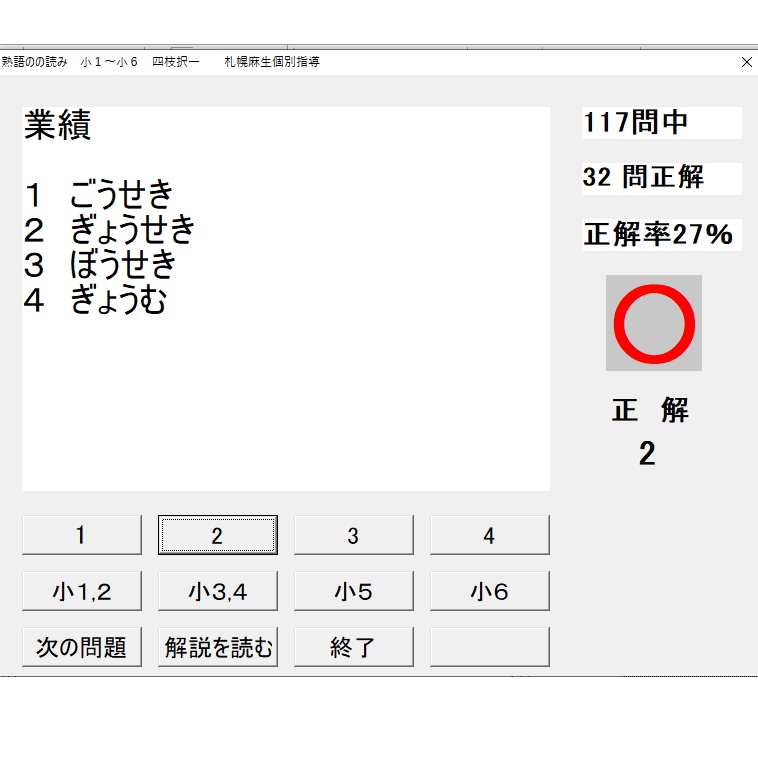Select grade level 小6
Screen dimensions: 758x758
[490, 591]
